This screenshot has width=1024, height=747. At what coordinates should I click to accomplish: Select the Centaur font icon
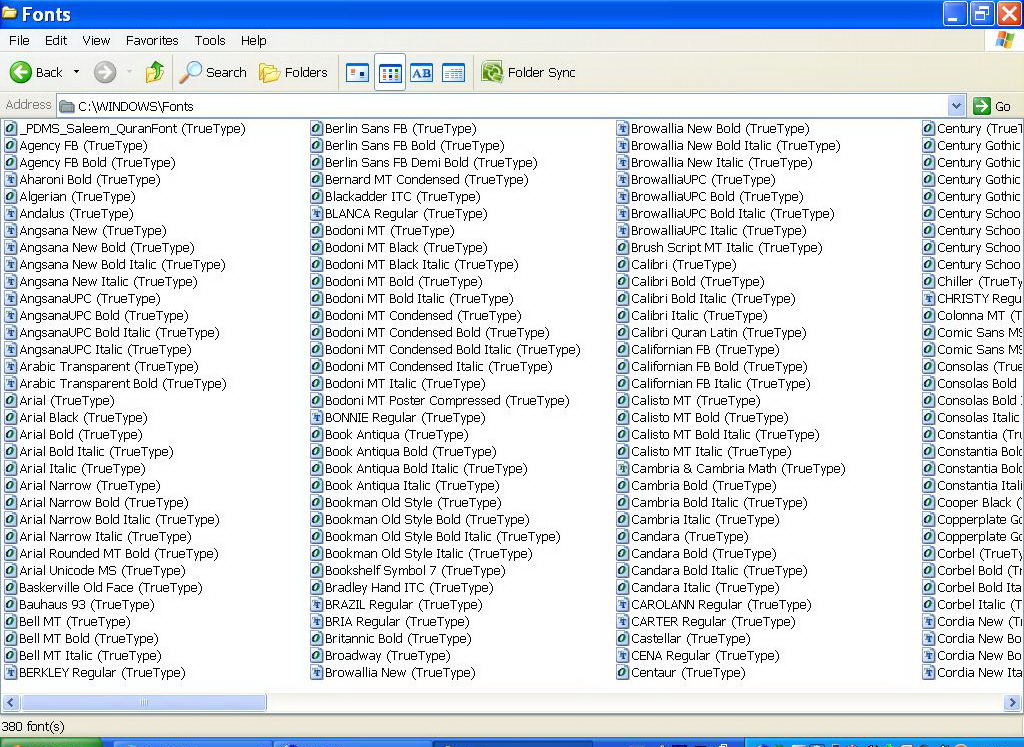click(x=622, y=672)
